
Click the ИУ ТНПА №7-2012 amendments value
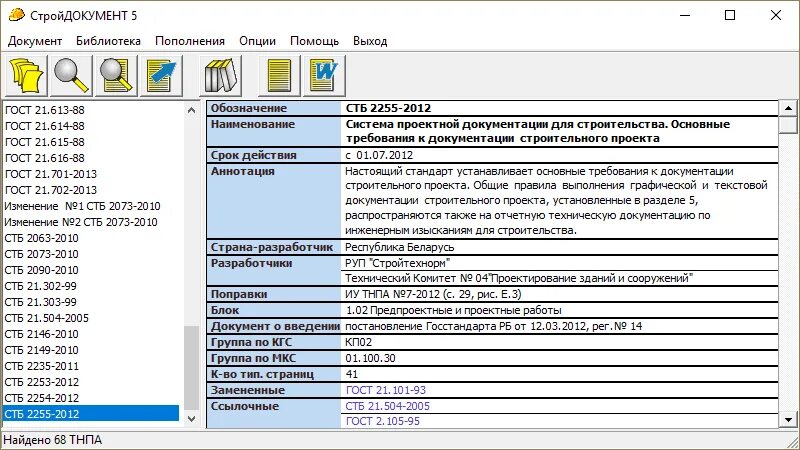tap(433, 294)
